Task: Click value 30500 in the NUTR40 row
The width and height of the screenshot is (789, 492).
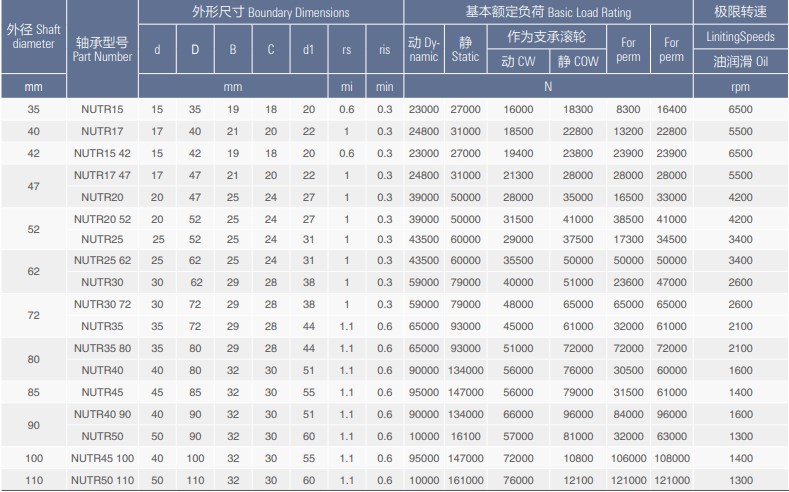Action: [628, 370]
